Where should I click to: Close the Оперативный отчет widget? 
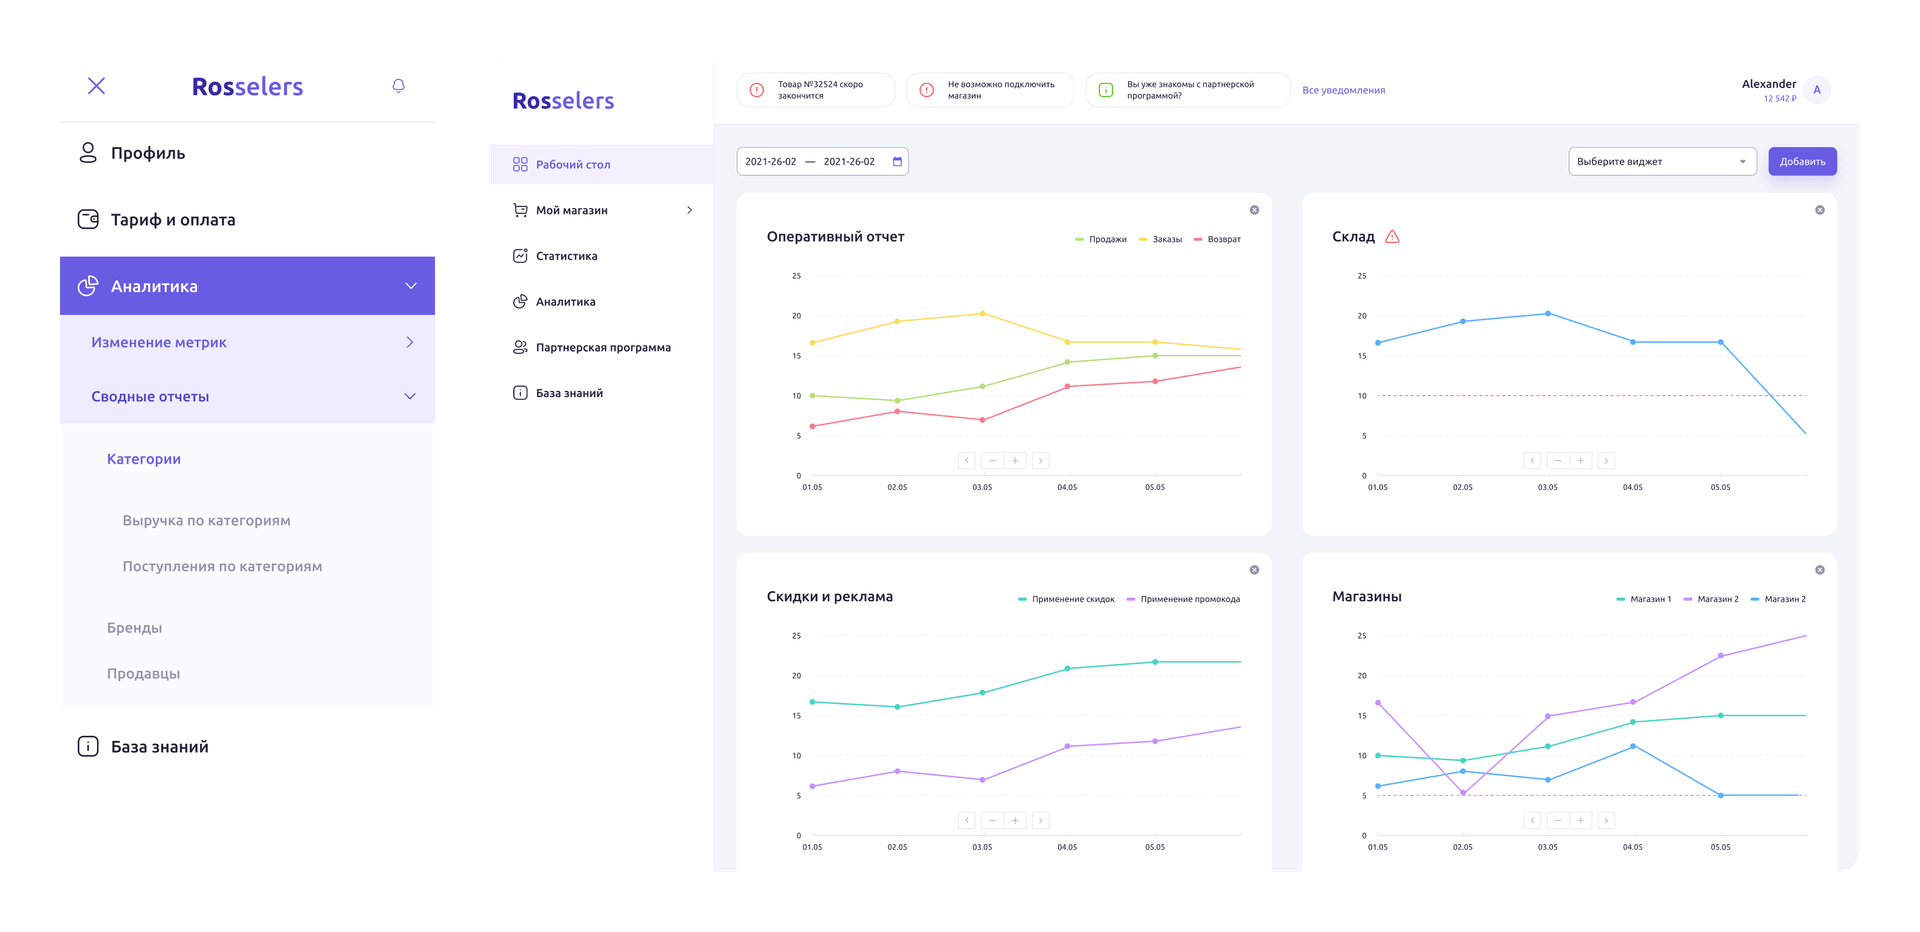point(1254,210)
